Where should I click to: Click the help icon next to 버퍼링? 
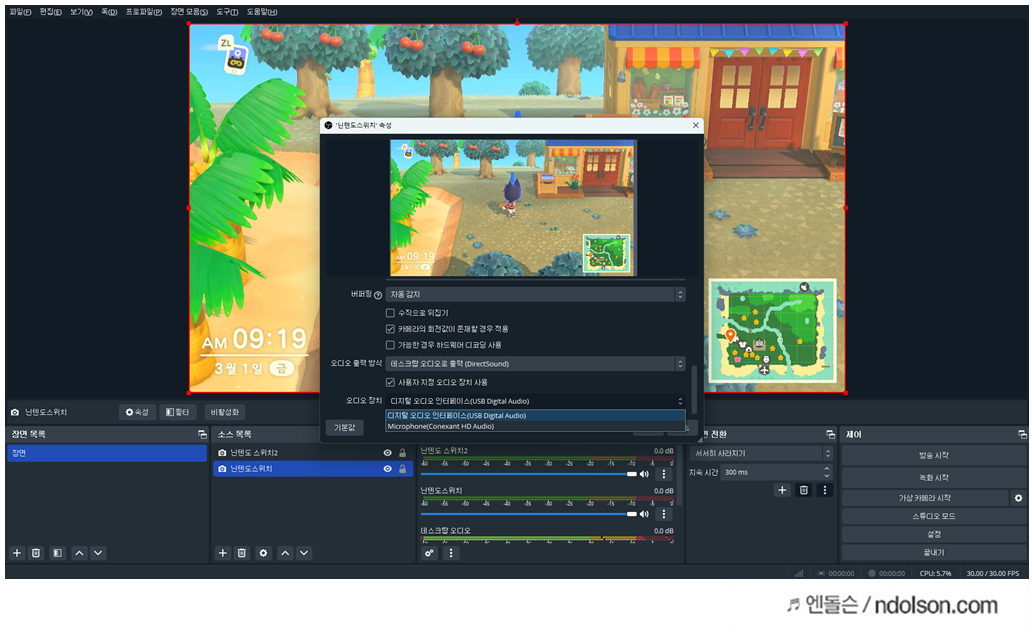coord(378,295)
